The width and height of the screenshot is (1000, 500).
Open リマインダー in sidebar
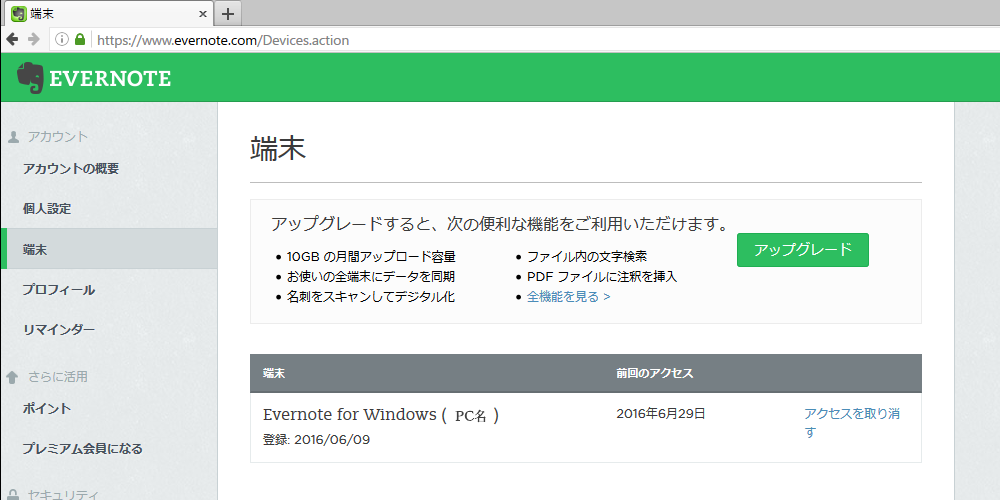pos(59,330)
